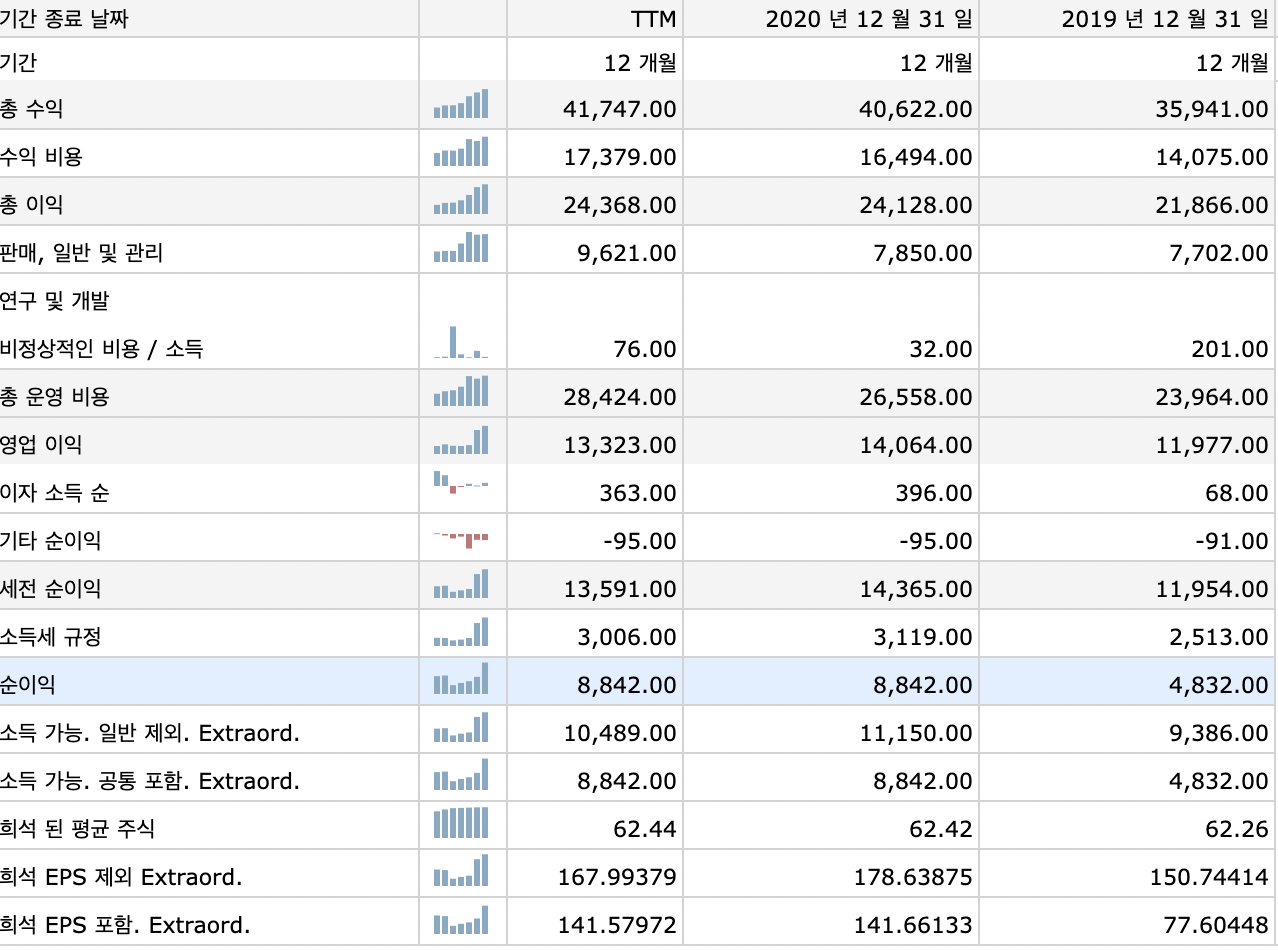Click TTM total revenue value 41,747.00

pyautogui.click(x=620, y=109)
